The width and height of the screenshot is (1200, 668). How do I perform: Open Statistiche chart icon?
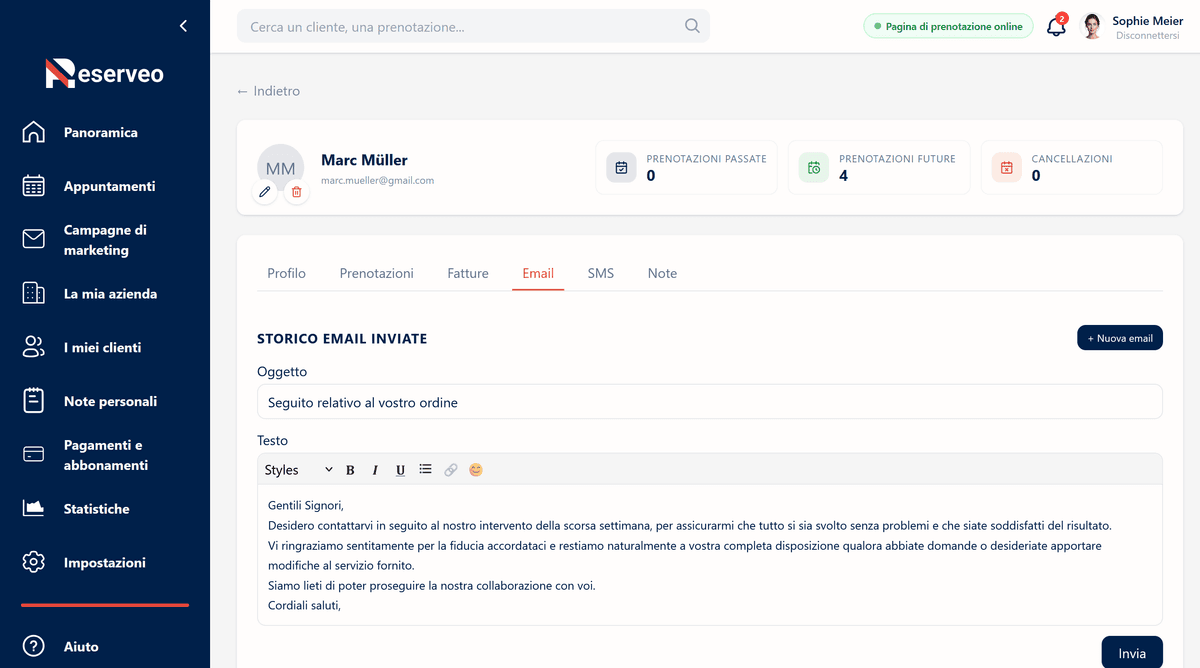click(34, 509)
